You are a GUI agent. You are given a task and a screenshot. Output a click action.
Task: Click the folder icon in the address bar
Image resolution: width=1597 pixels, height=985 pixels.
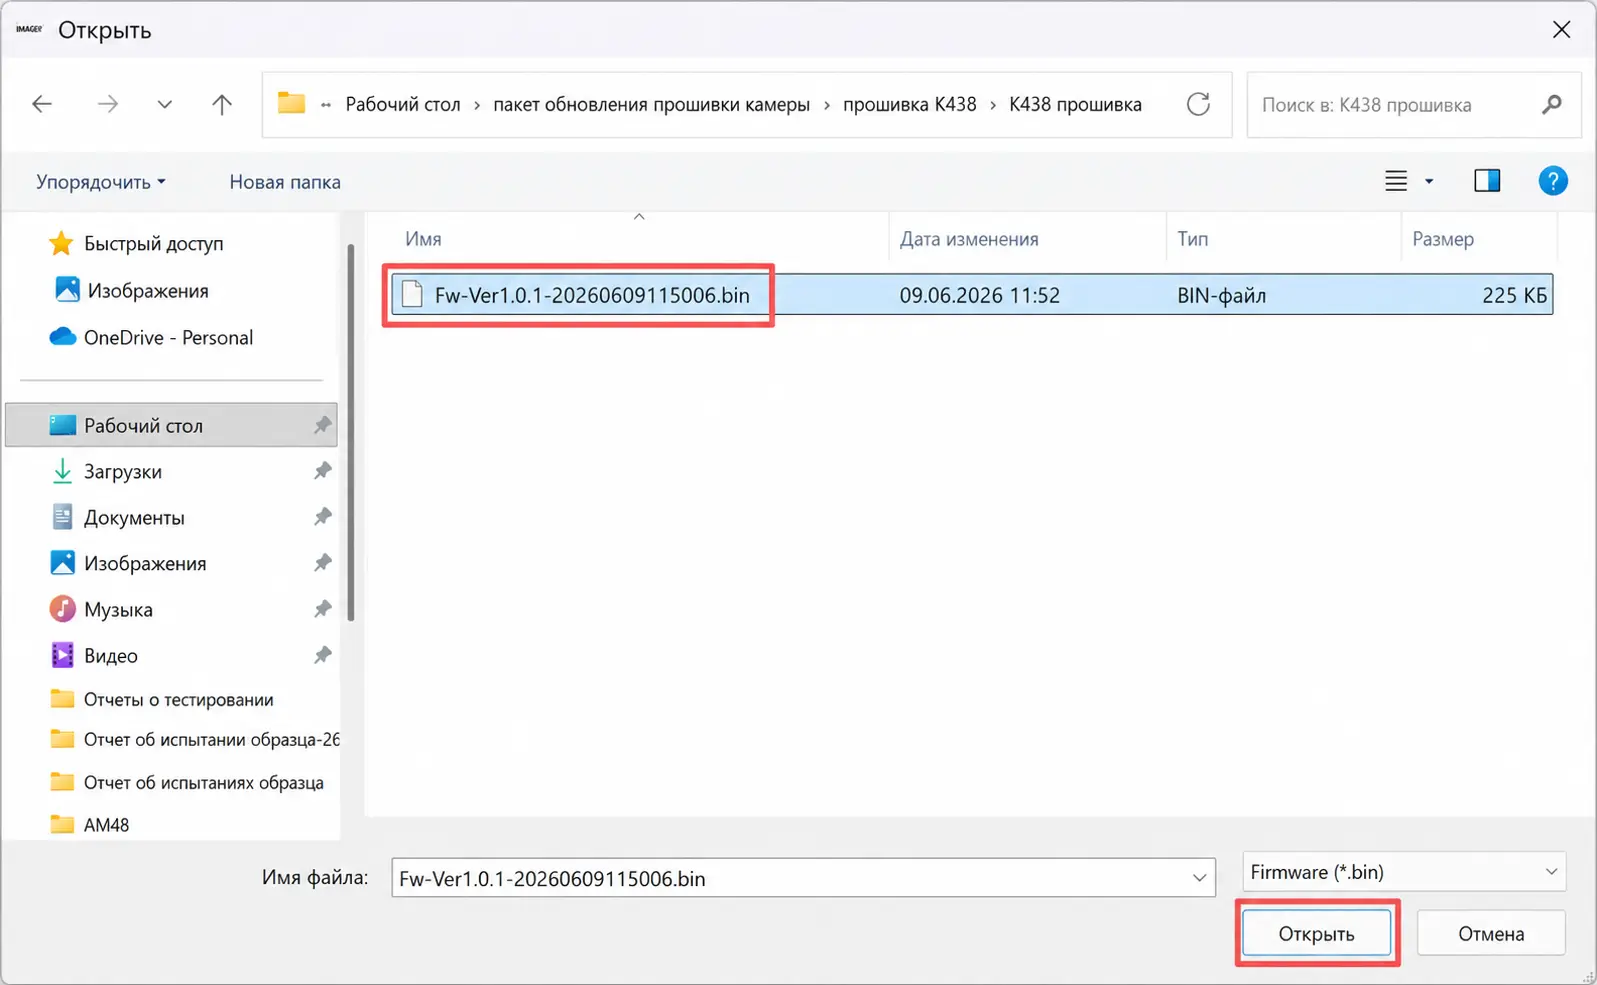tap(291, 103)
